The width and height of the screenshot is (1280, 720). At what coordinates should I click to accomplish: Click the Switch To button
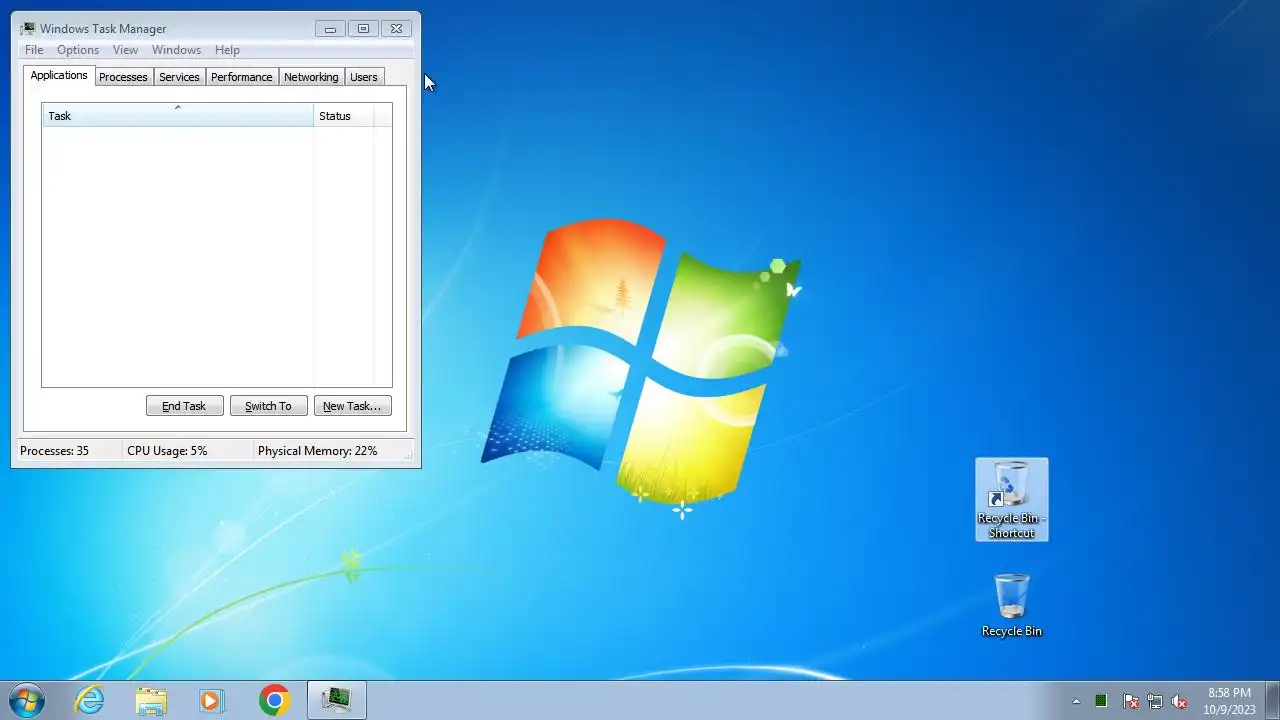[x=268, y=406]
